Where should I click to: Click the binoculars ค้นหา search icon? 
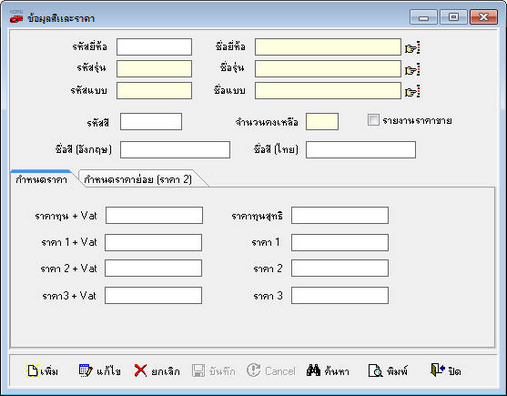pos(313,370)
